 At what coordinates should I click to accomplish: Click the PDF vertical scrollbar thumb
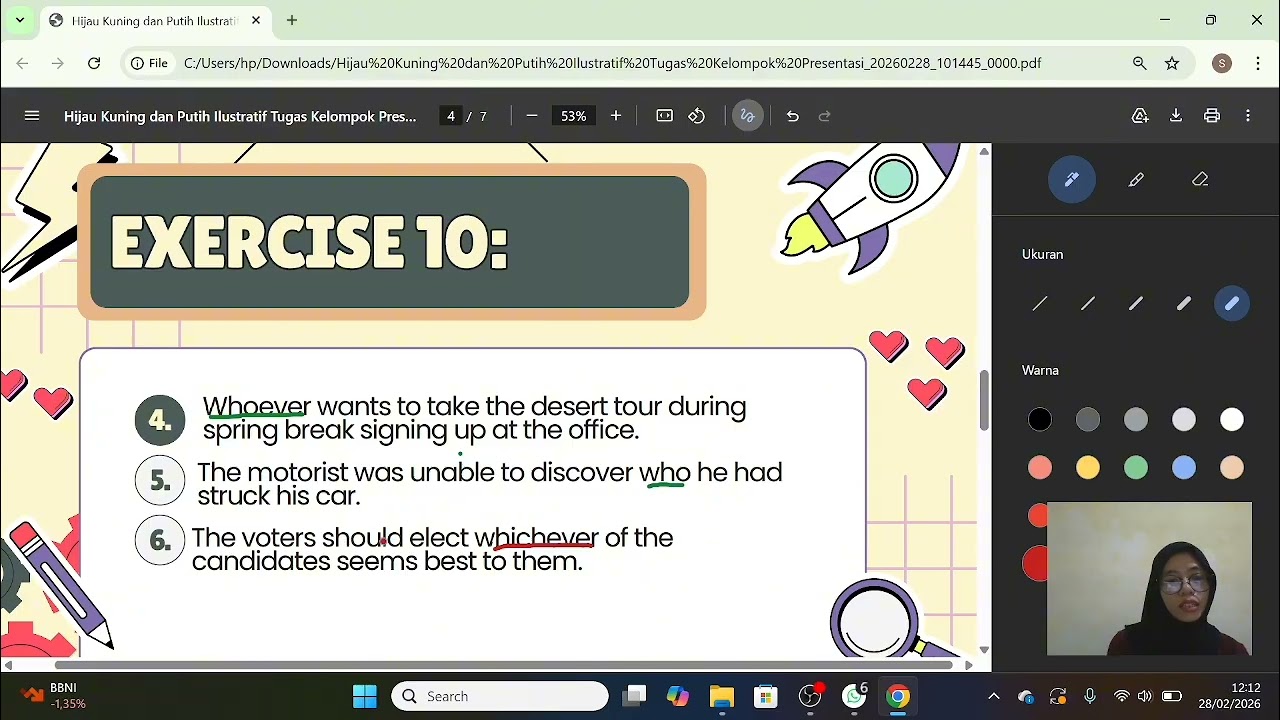point(984,400)
